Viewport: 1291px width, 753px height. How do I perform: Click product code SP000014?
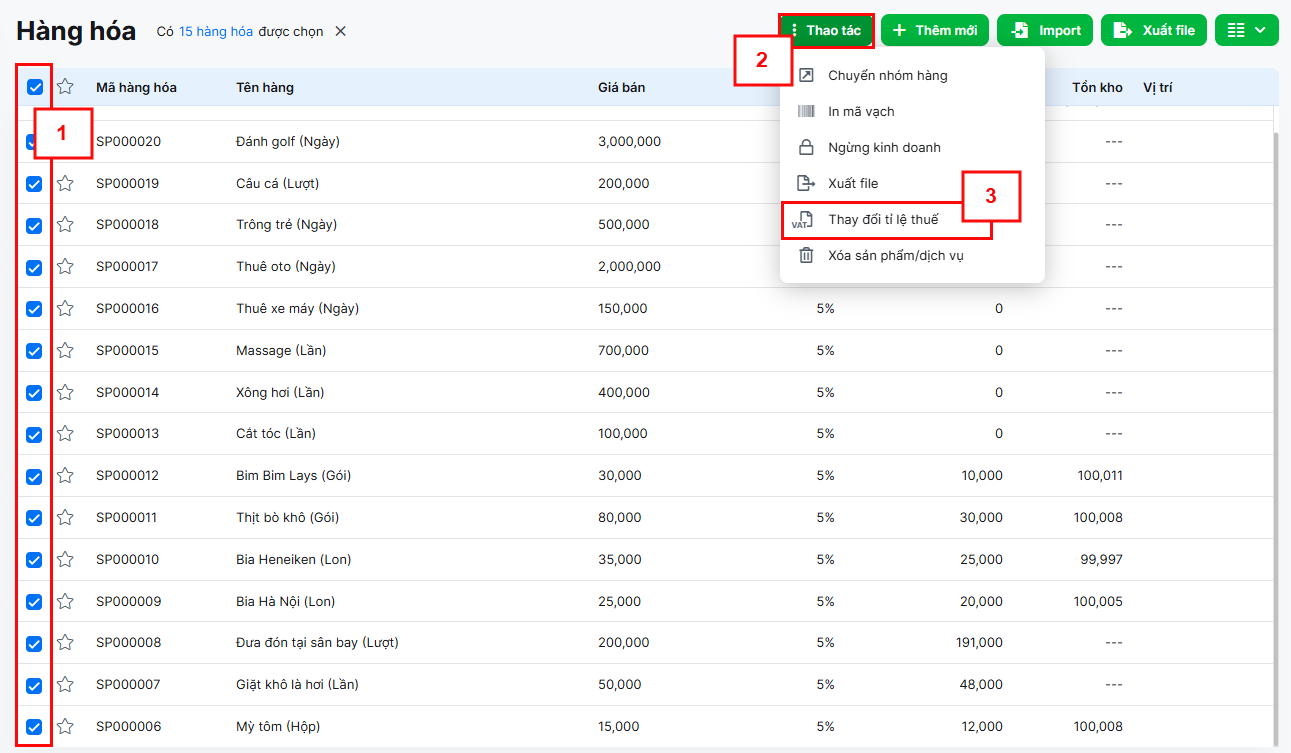(x=127, y=393)
